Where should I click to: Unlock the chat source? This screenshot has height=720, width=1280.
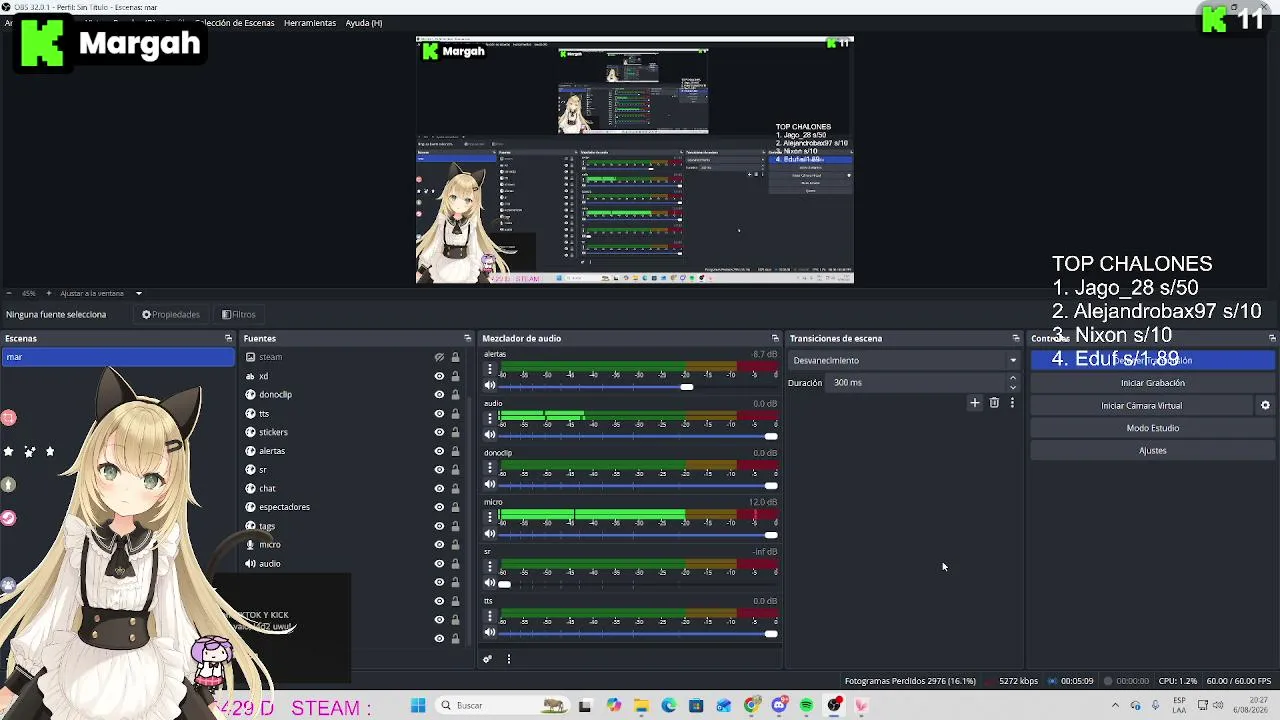[x=455, y=488]
